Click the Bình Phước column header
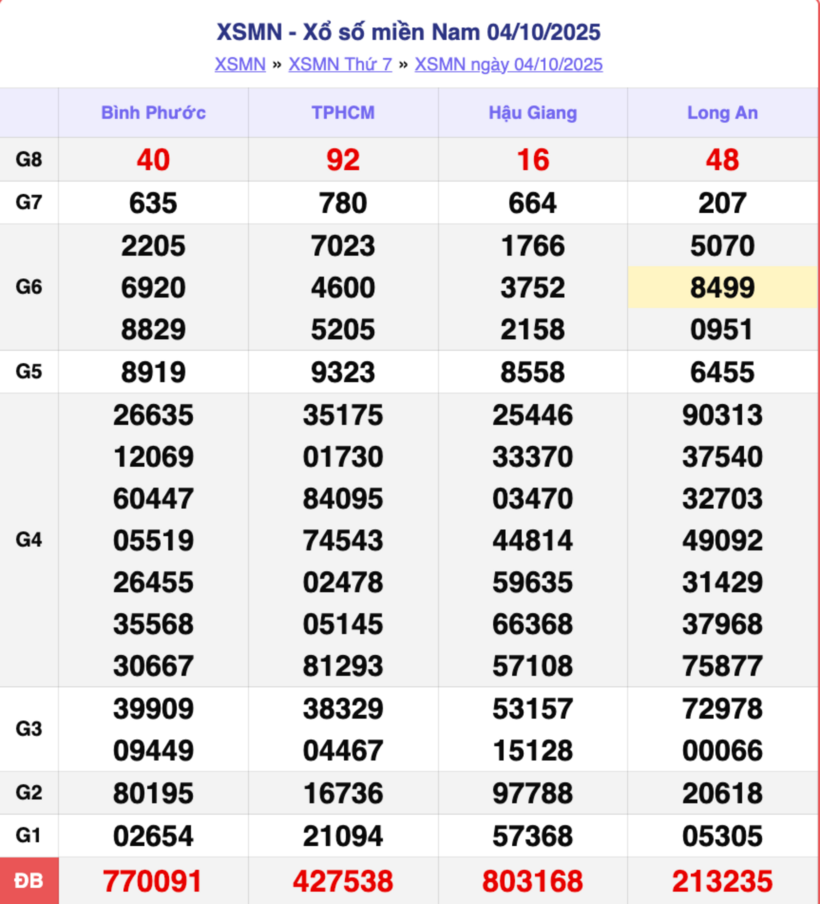Viewport: 820px width, 904px height. (153, 113)
